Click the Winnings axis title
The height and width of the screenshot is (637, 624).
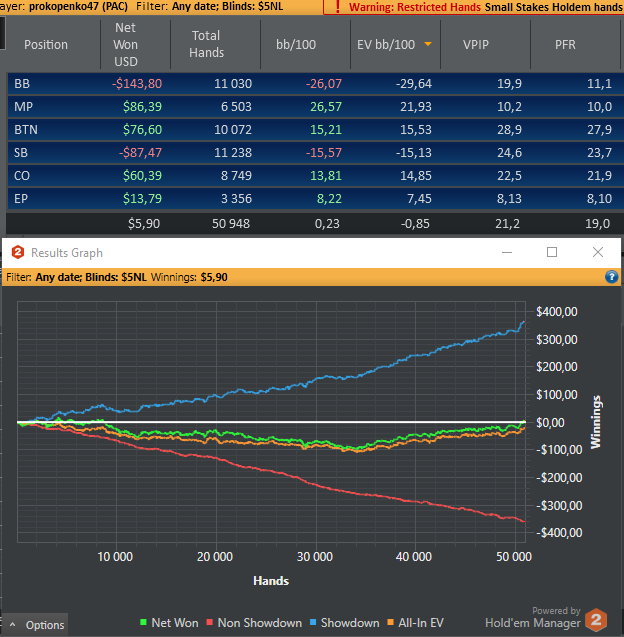coord(596,422)
